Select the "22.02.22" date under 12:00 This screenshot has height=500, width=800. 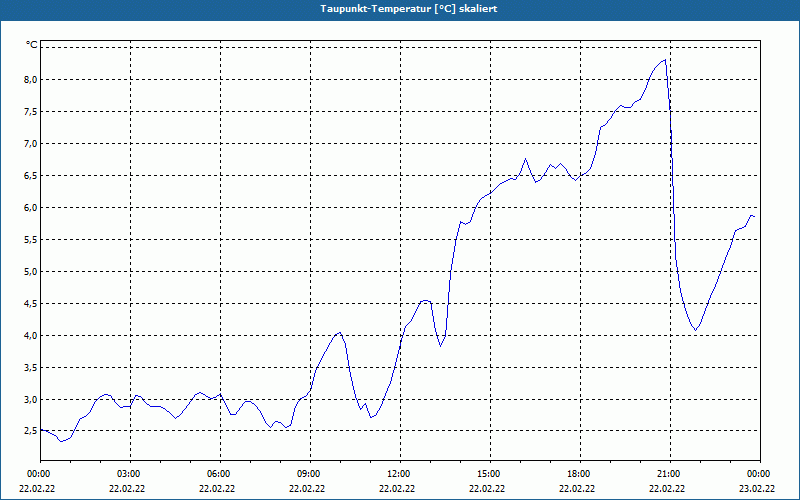397,488
